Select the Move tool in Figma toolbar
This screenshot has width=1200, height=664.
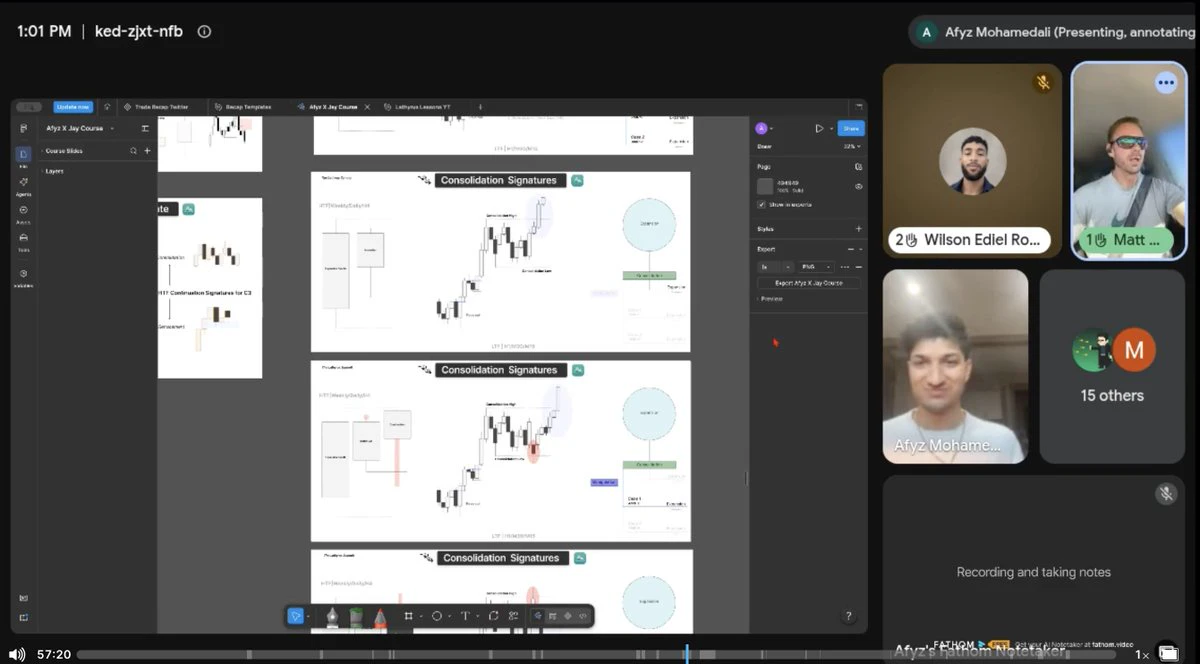tap(296, 616)
